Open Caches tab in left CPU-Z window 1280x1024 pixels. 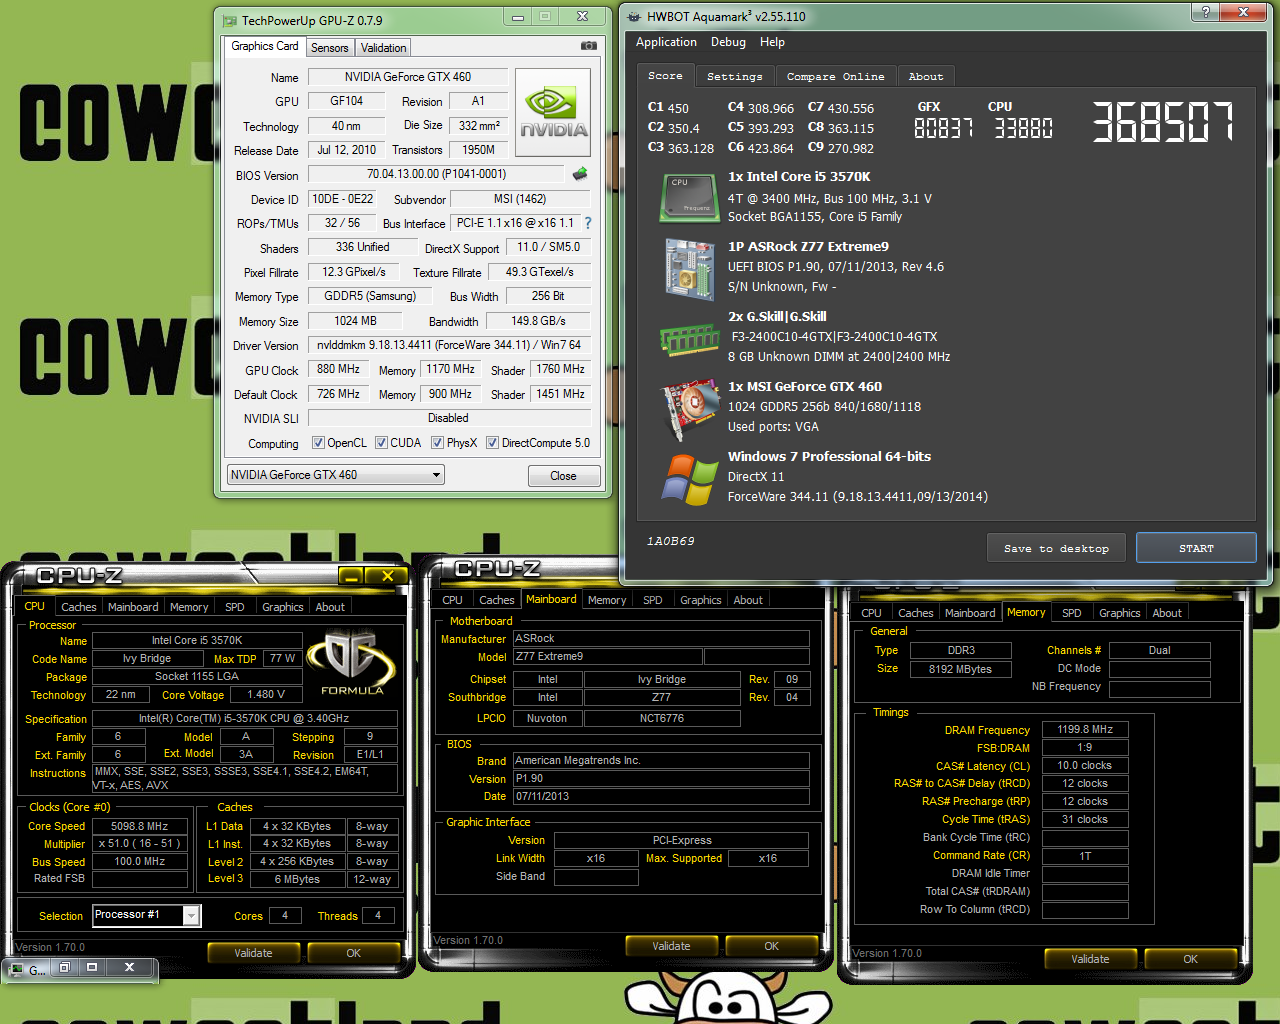79,607
